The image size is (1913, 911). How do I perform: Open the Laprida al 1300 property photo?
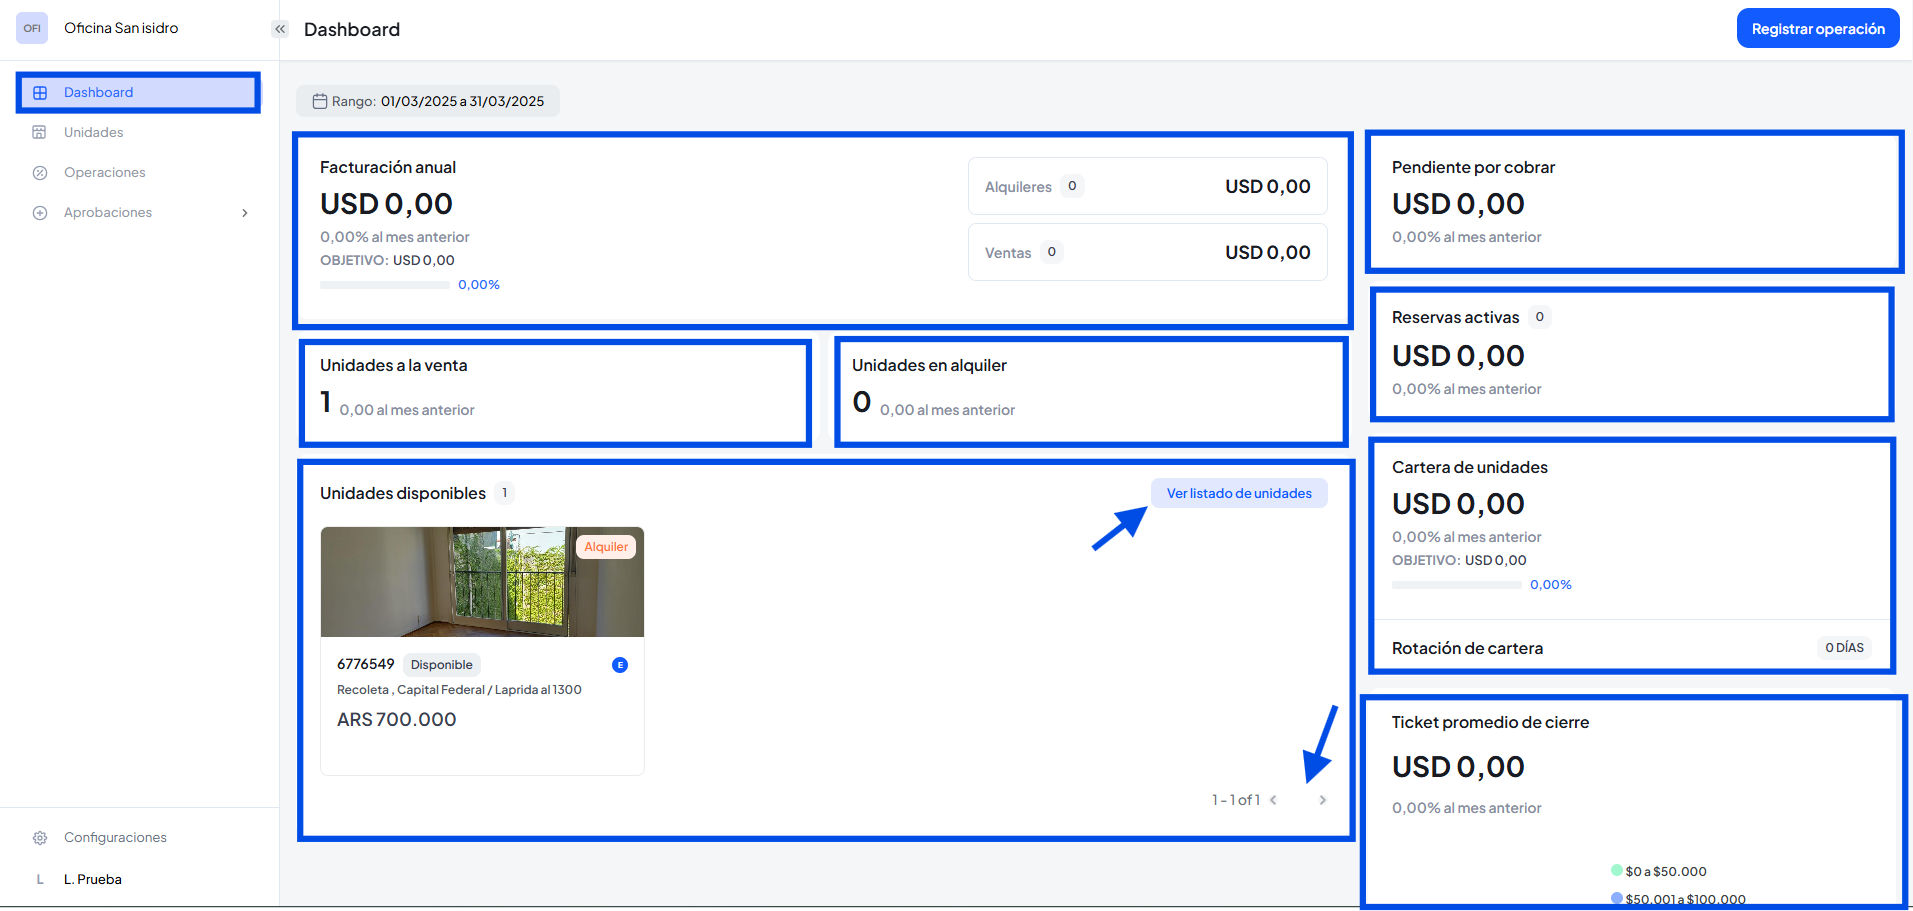click(482, 582)
